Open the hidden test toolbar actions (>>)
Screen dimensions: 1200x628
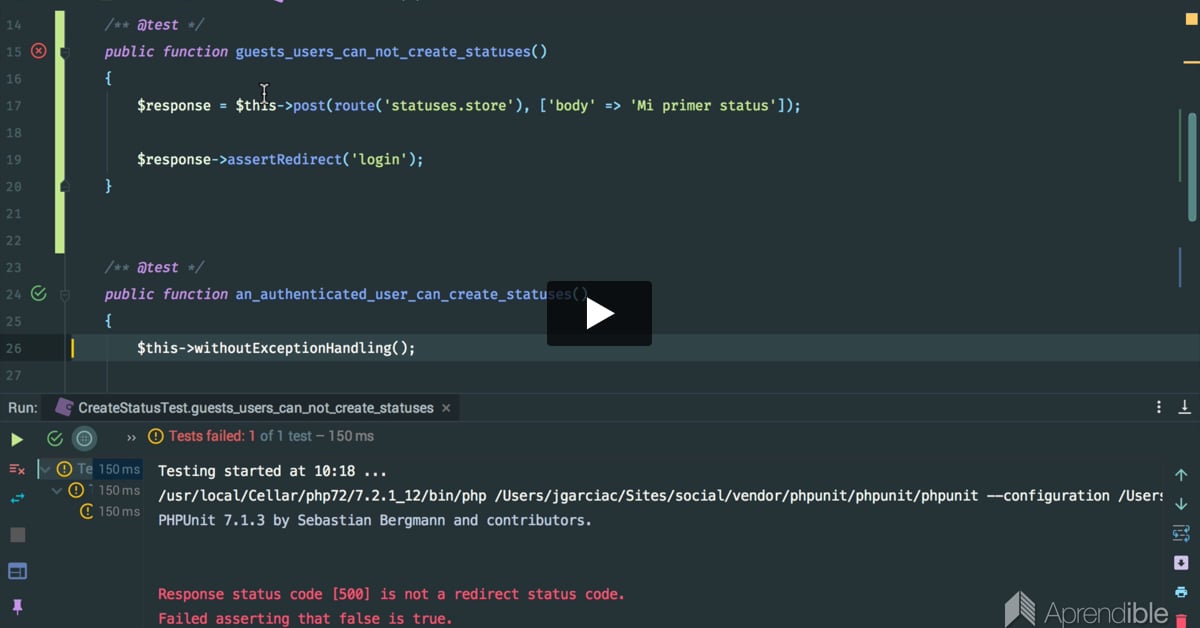131,437
